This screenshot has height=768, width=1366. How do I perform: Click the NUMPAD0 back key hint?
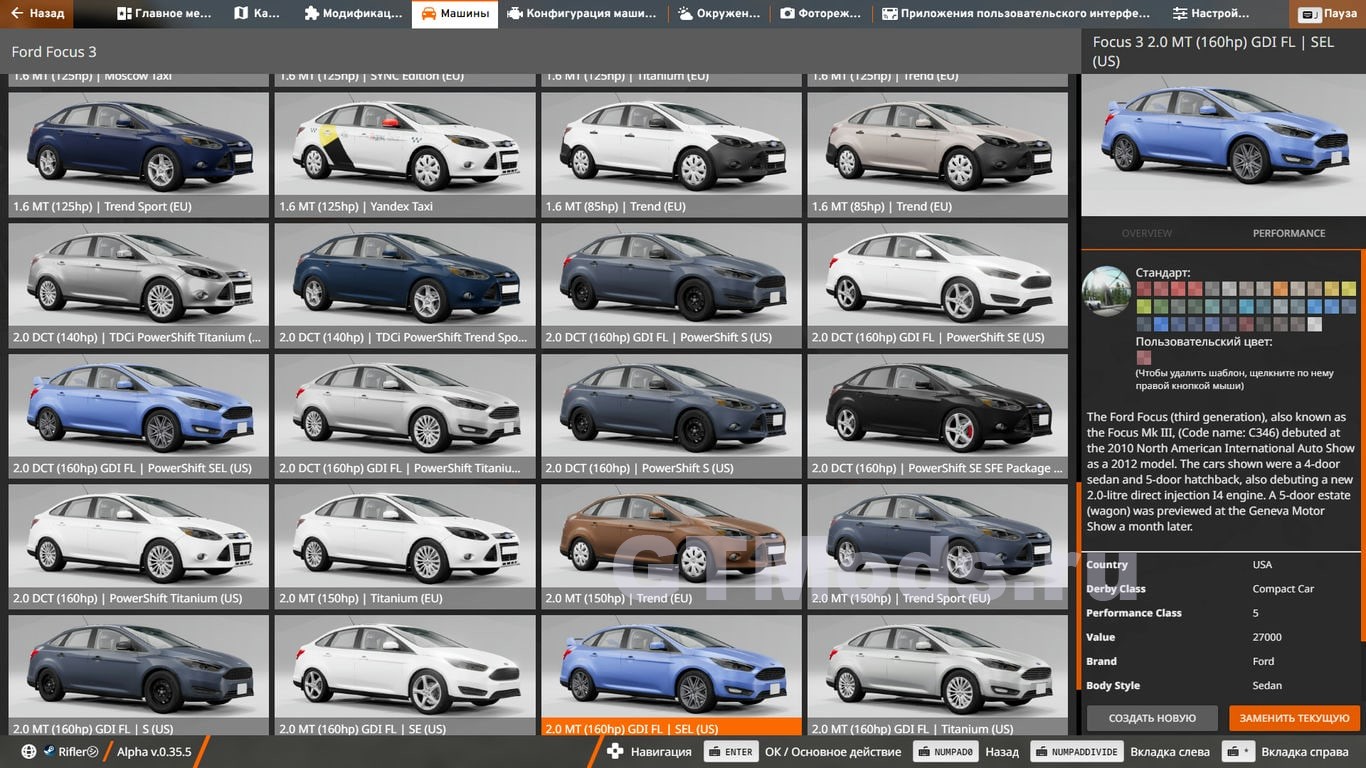(x=944, y=752)
